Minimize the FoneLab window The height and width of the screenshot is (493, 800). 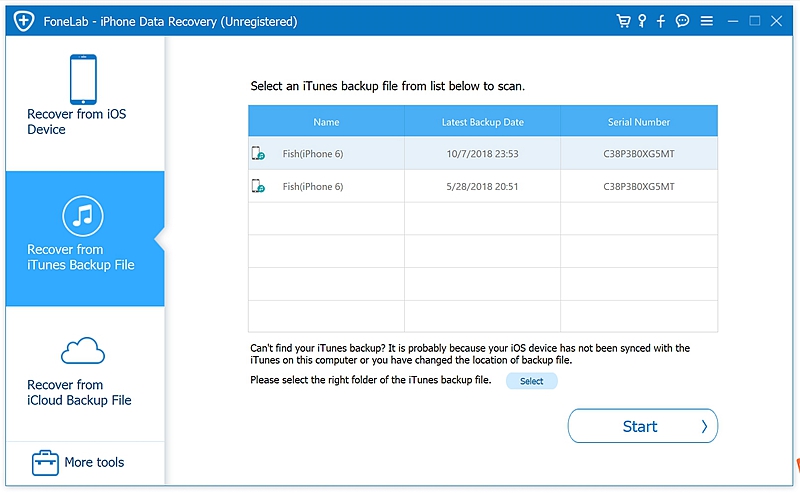click(x=733, y=21)
